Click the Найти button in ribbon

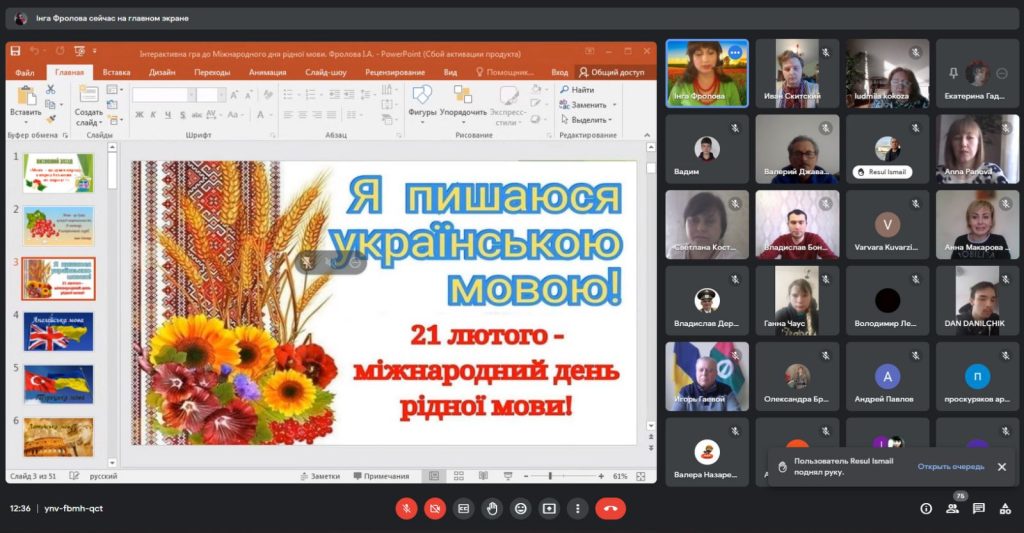coord(577,90)
